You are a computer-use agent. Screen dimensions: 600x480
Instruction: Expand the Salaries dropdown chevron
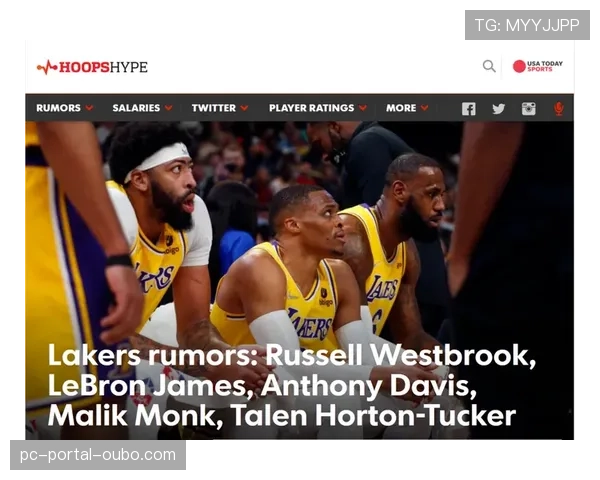coord(169,108)
